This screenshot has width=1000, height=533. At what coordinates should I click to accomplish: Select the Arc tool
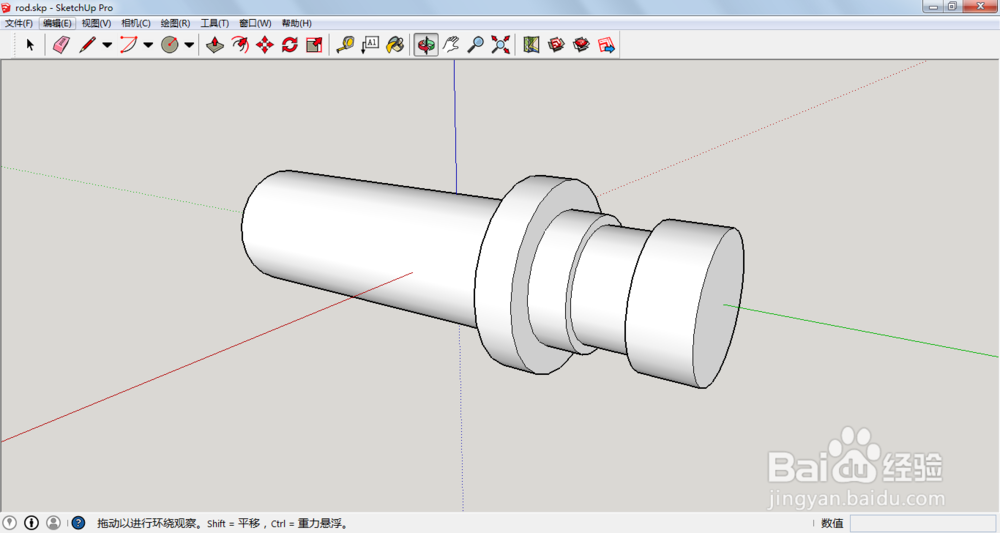tap(128, 45)
